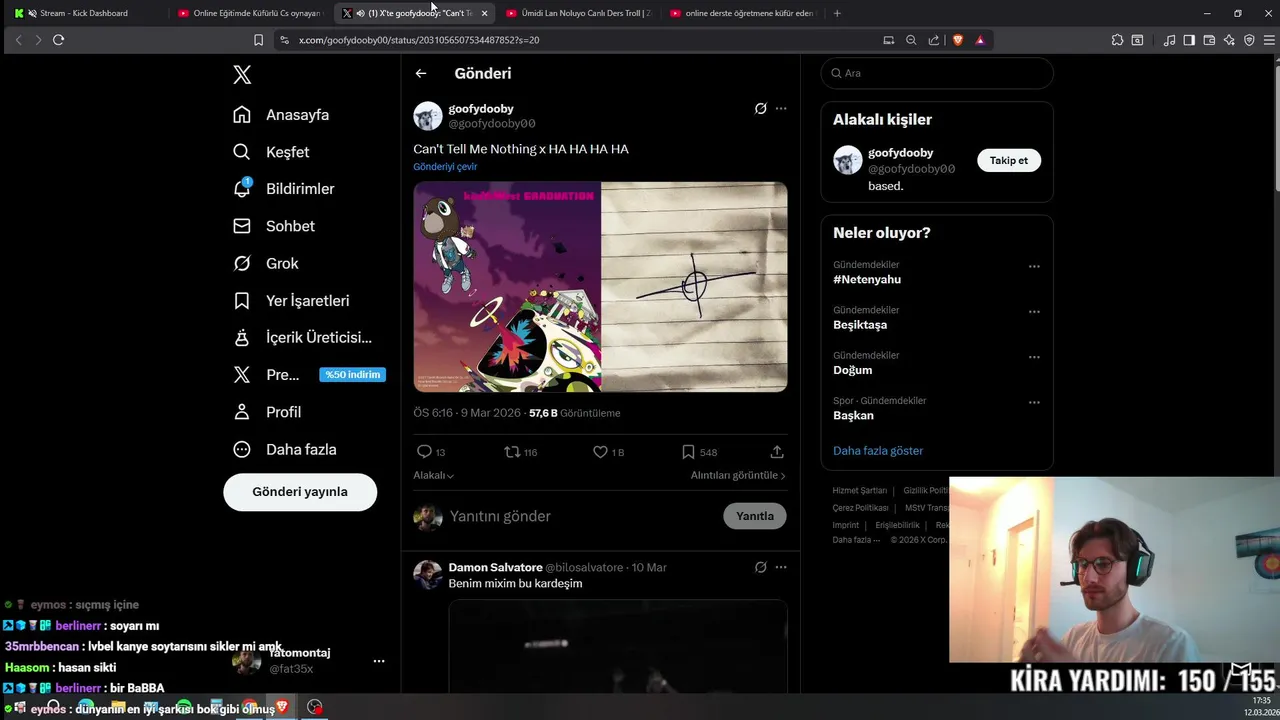Open more options for #Netenyahu trend
Image resolution: width=1280 pixels, height=720 pixels.
click(x=1034, y=266)
